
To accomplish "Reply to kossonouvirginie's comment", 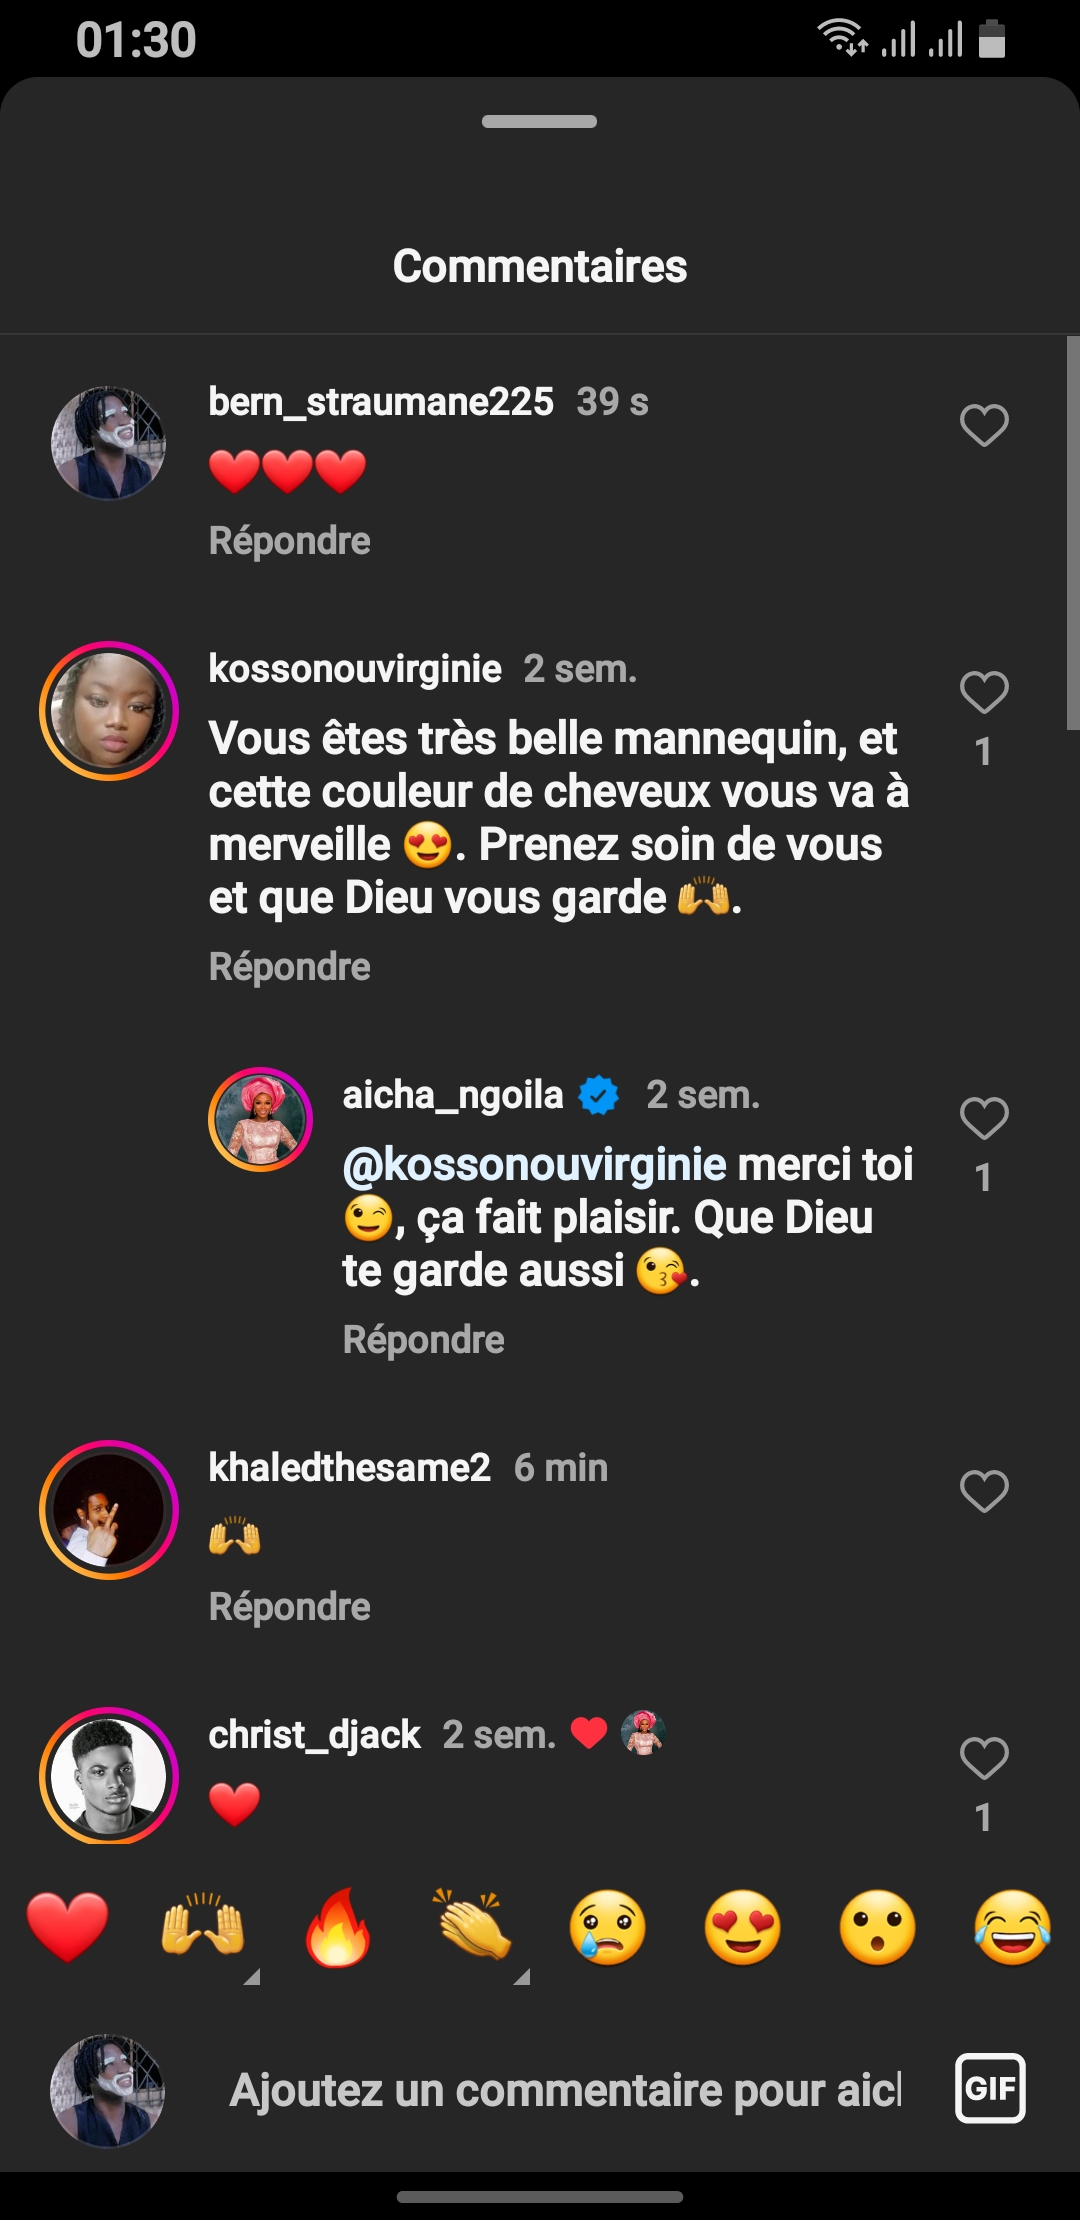I will pyautogui.click(x=290, y=967).
